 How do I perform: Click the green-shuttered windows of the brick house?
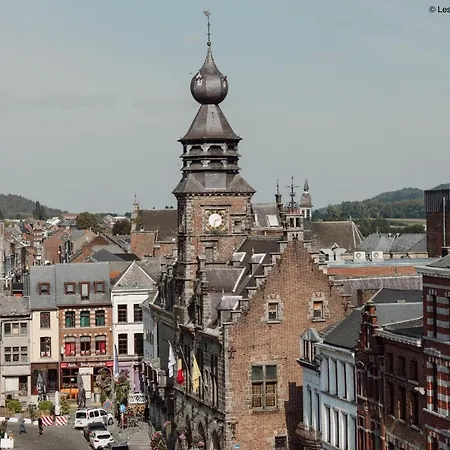85,318
